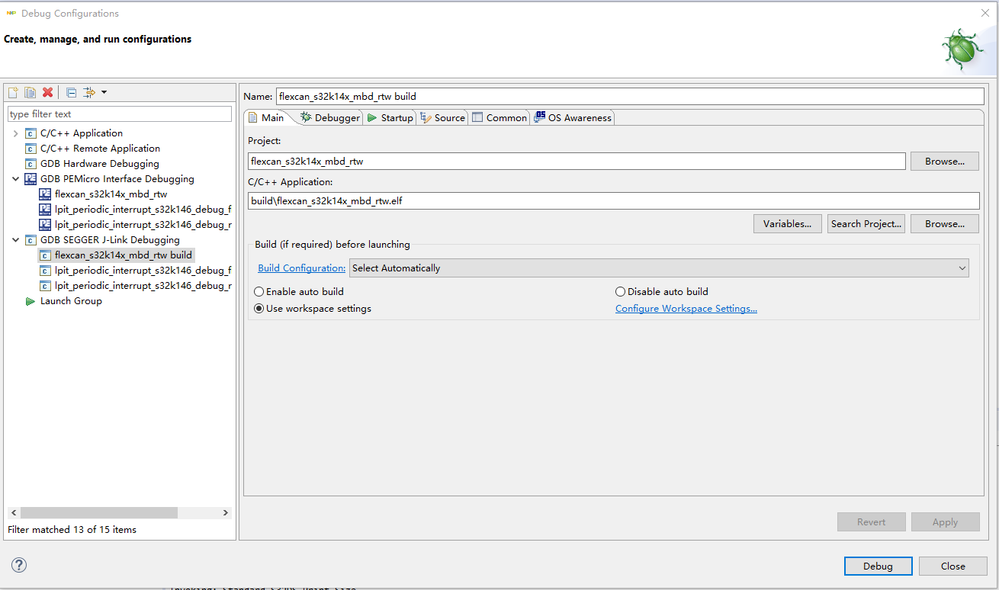Open the Configure Workspace Settings link
The width and height of the screenshot is (999, 590).
[685, 309]
